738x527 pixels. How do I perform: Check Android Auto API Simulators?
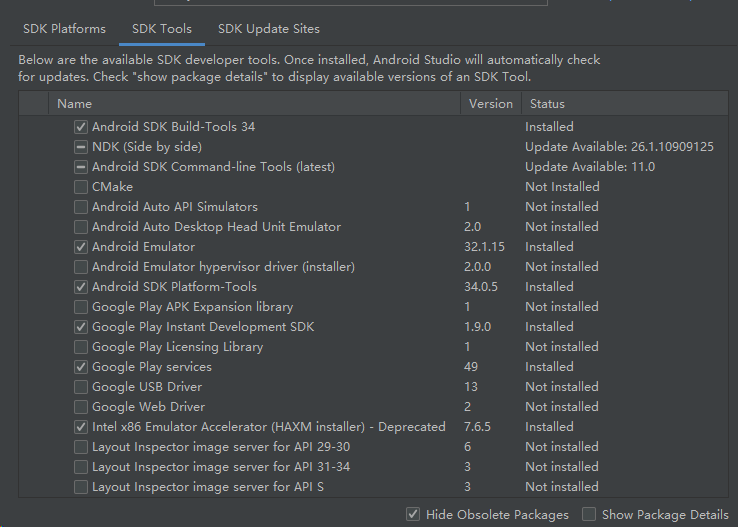coord(81,207)
